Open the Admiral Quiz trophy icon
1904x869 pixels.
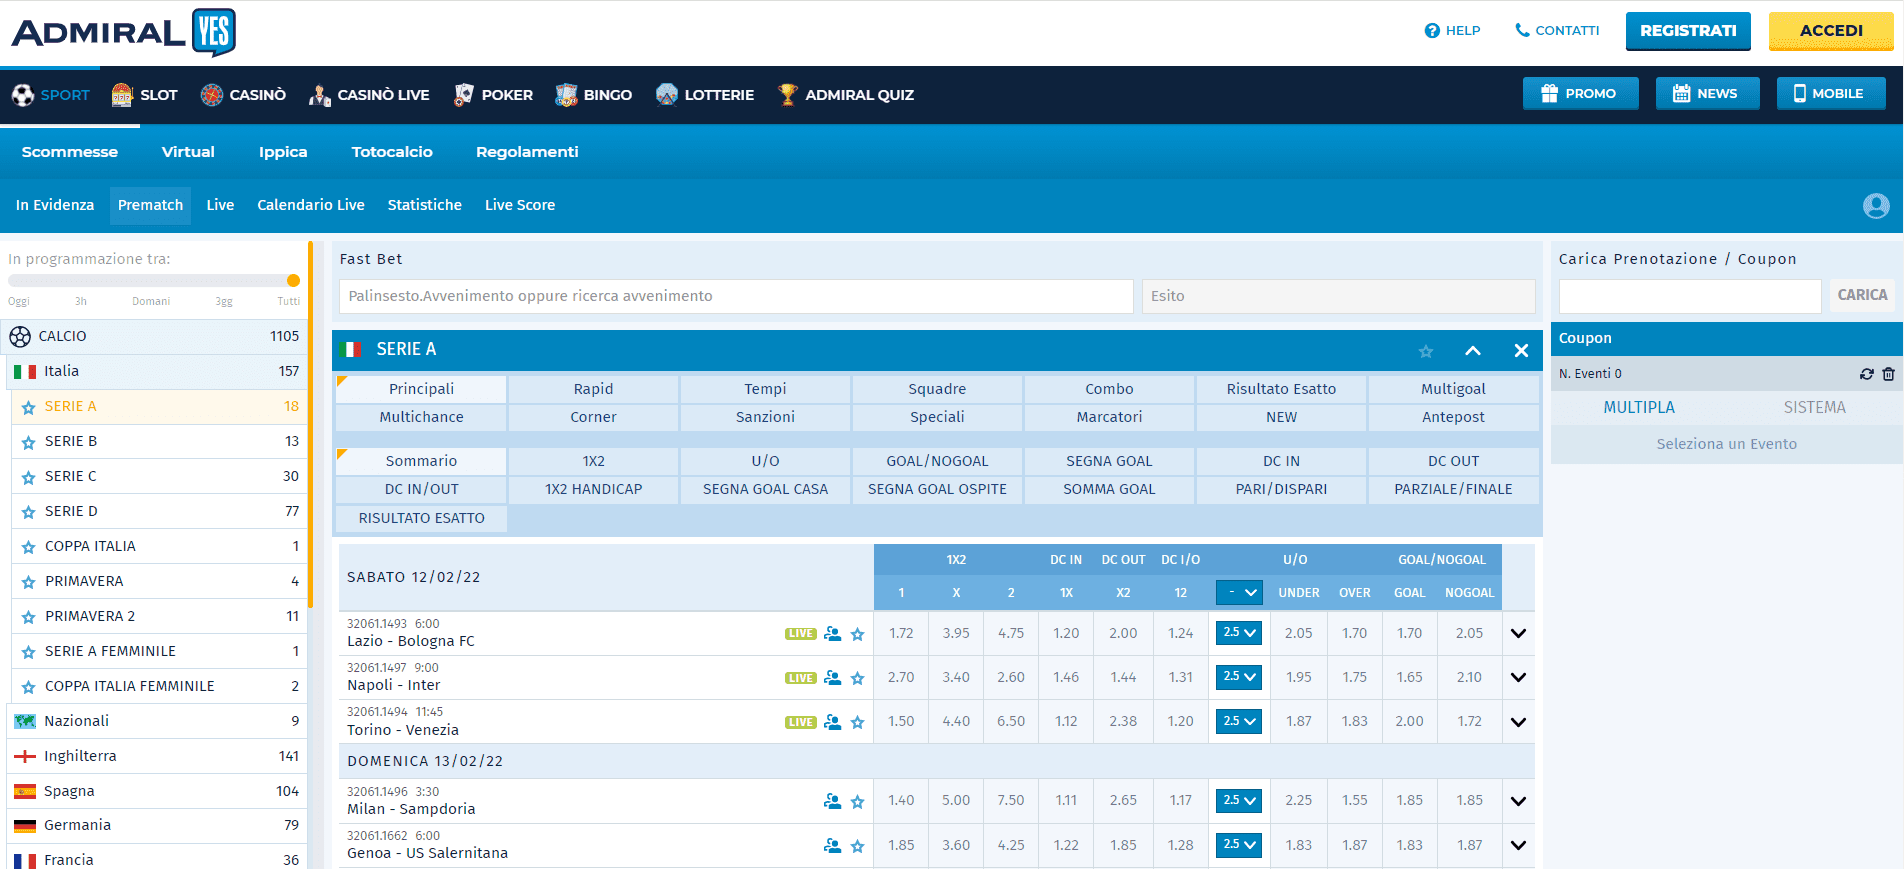(788, 95)
